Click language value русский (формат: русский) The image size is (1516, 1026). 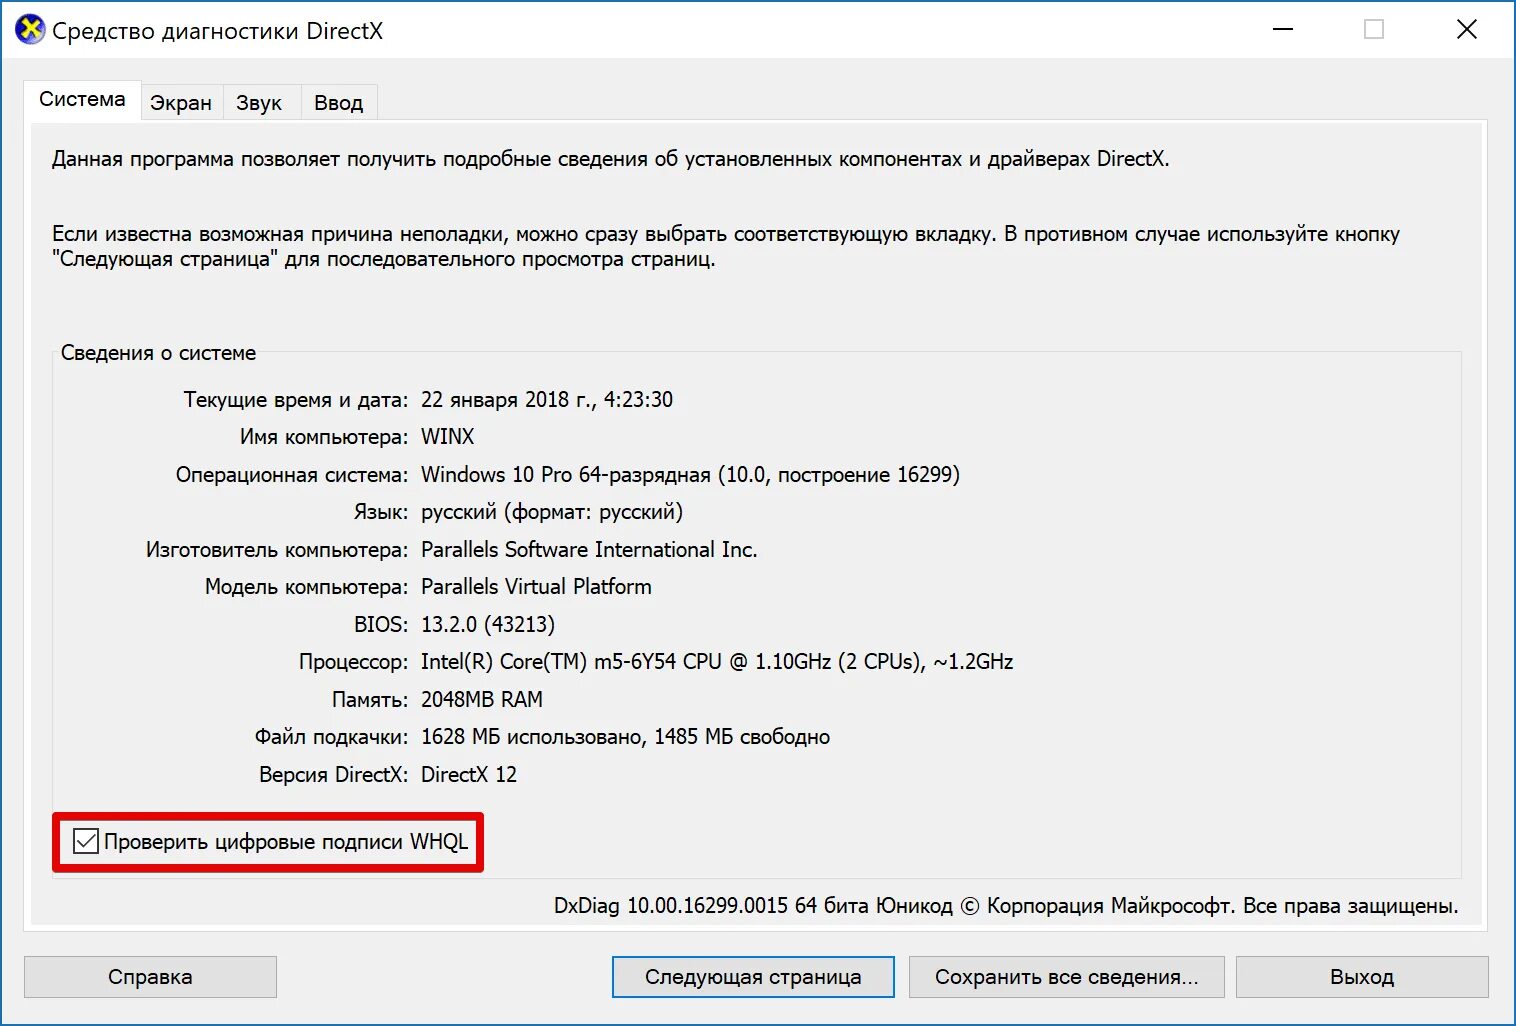(552, 512)
